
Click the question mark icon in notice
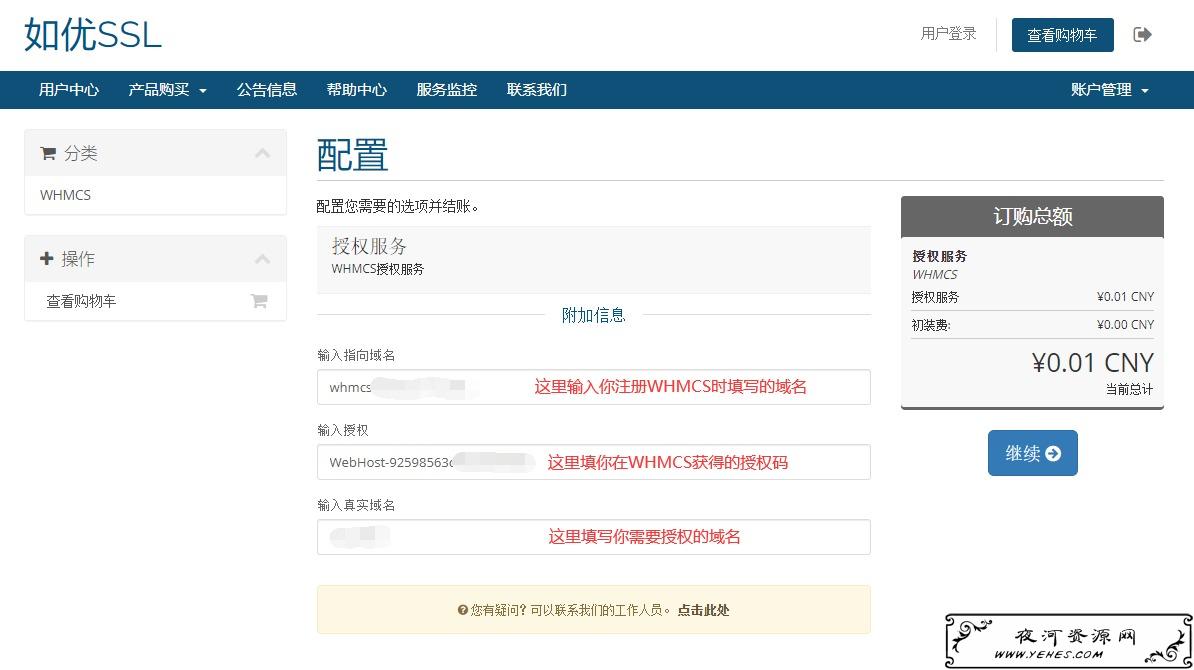462,610
